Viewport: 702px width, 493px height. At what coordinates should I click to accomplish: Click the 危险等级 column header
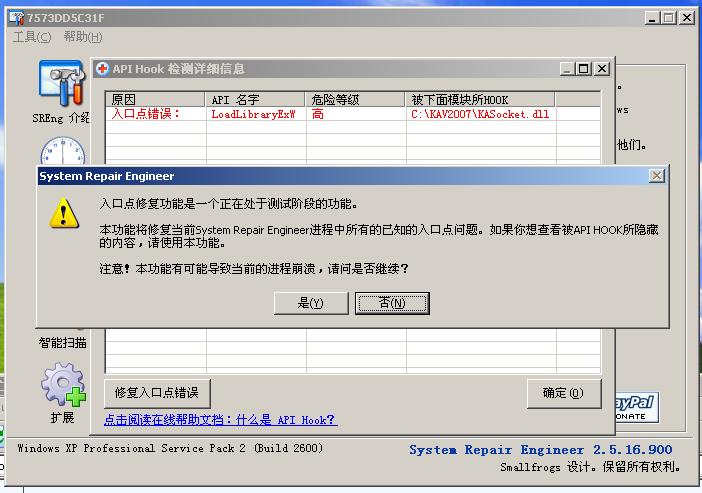pos(355,99)
